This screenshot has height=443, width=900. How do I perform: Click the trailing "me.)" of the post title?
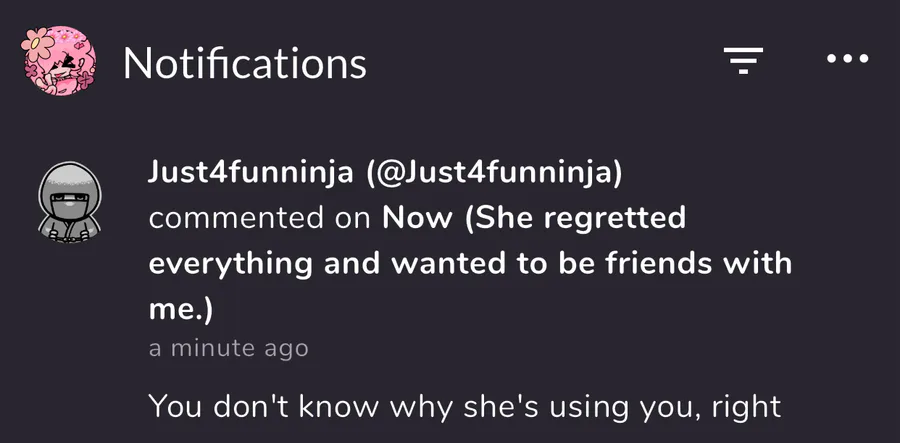point(180,310)
